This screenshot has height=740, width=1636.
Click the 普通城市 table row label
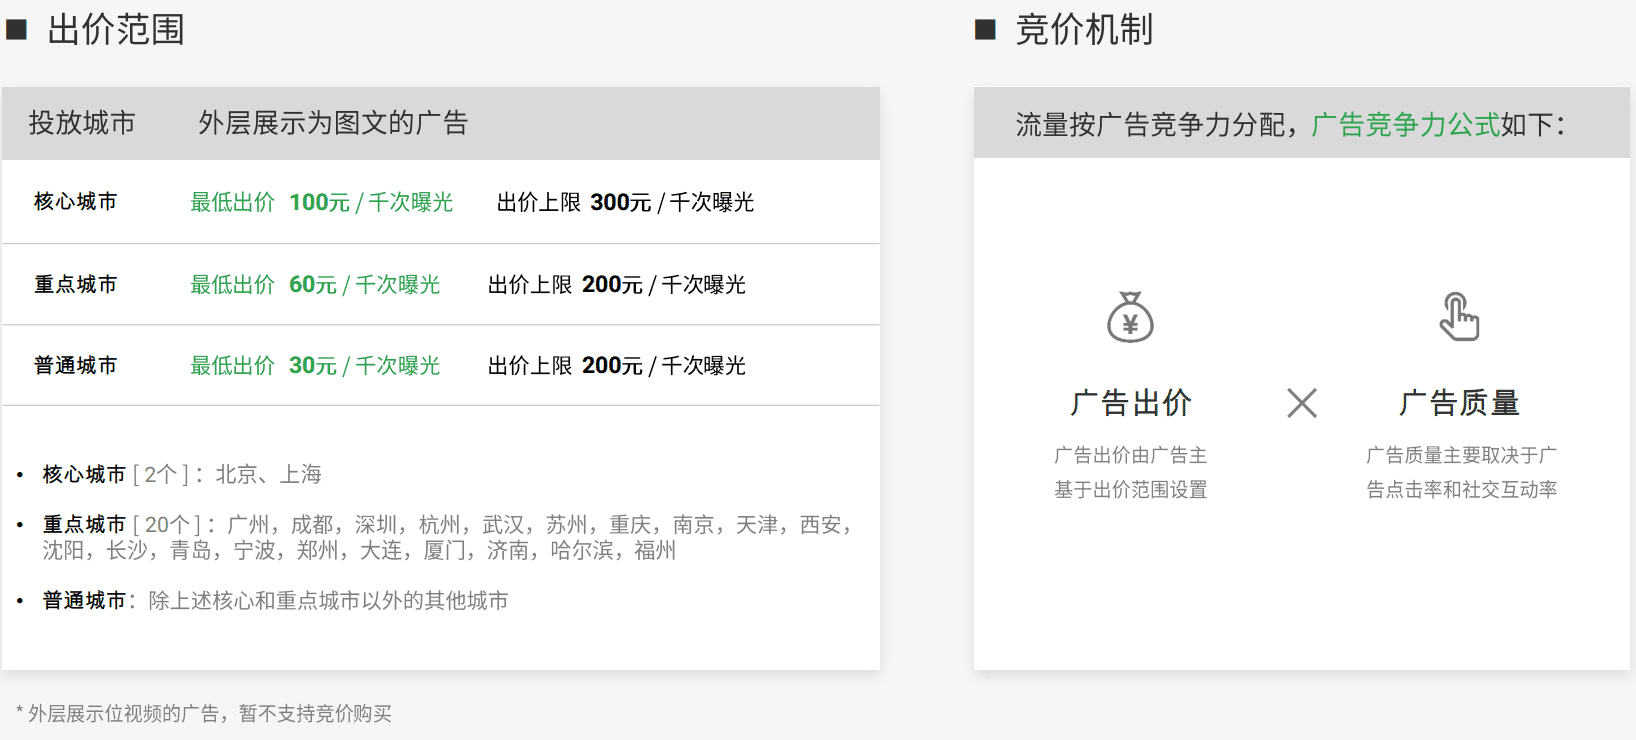click(76, 366)
